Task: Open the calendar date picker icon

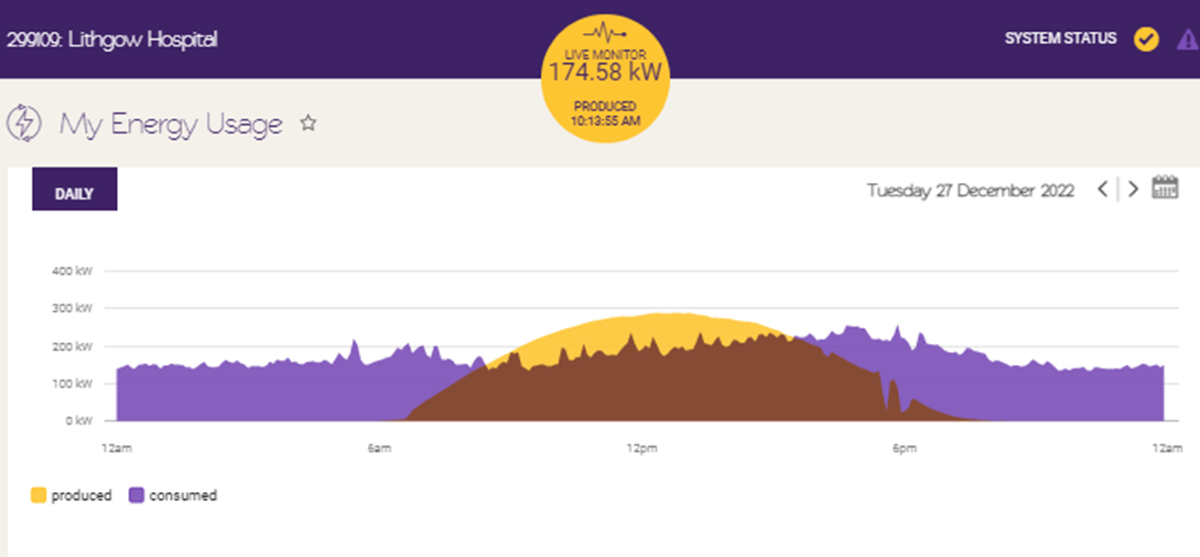Action: click(x=1165, y=188)
